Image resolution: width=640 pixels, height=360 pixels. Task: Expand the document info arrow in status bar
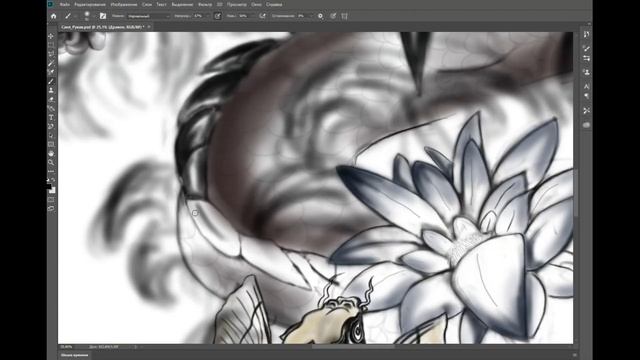136,347
